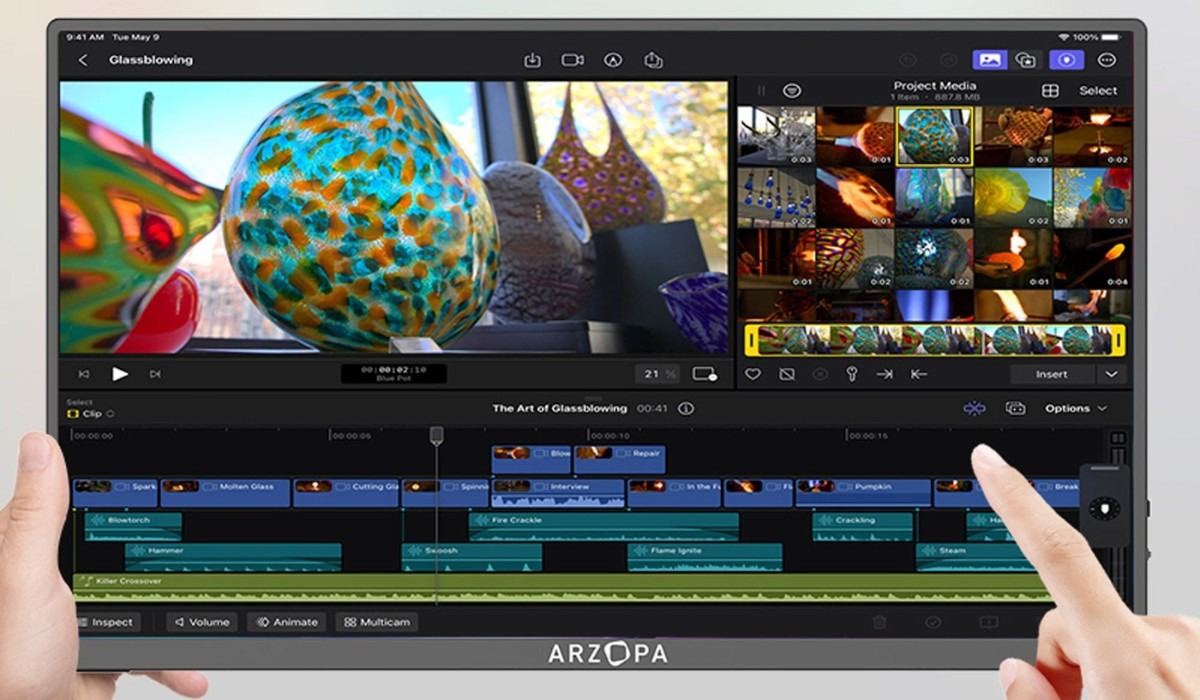Viewport: 1200px width, 700px height.
Task: Activate the jog wheel icon near top right
Action: 1064,59
